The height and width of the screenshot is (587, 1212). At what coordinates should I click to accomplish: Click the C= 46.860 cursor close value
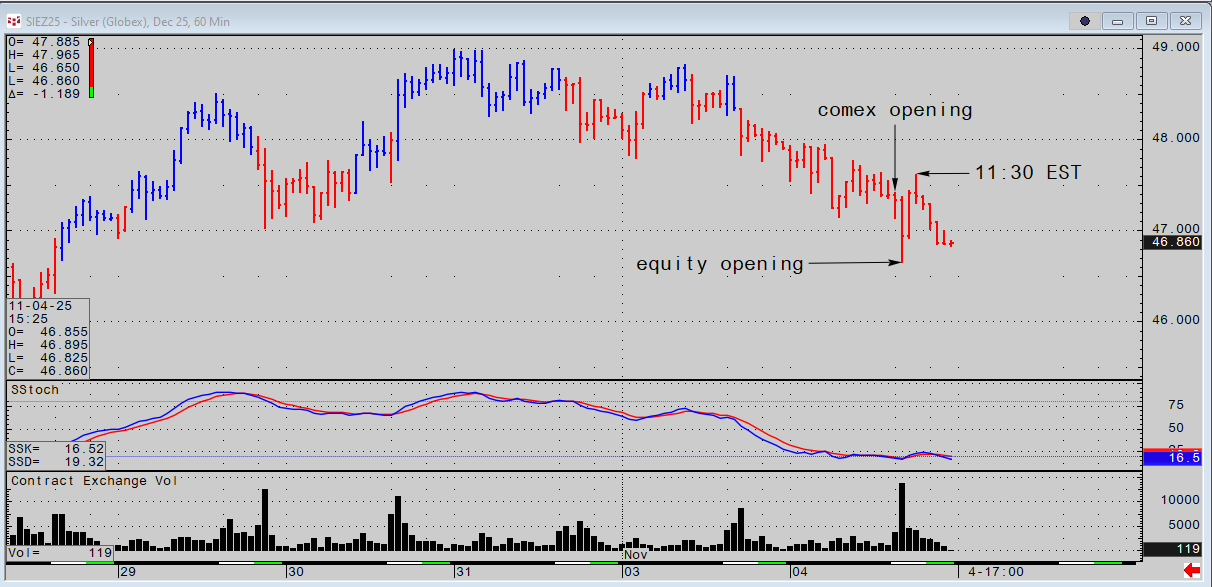[x=48, y=370]
